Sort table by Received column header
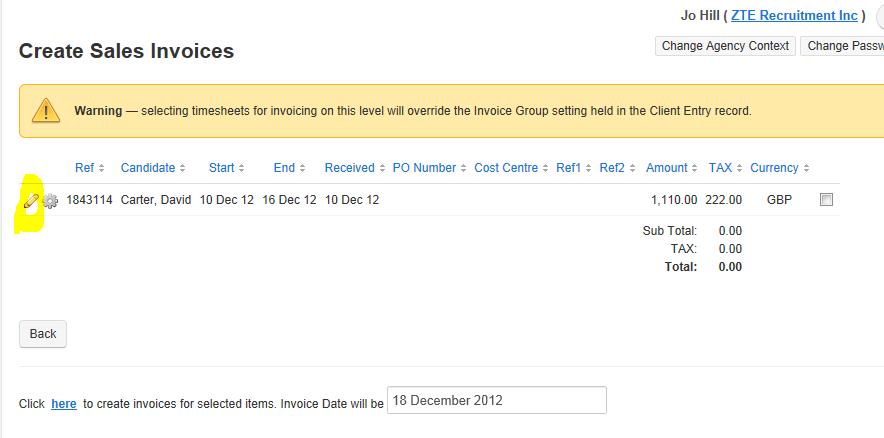Image resolution: width=884 pixels, height=438 pixels. pyautogui.click(x=350, y=167)
